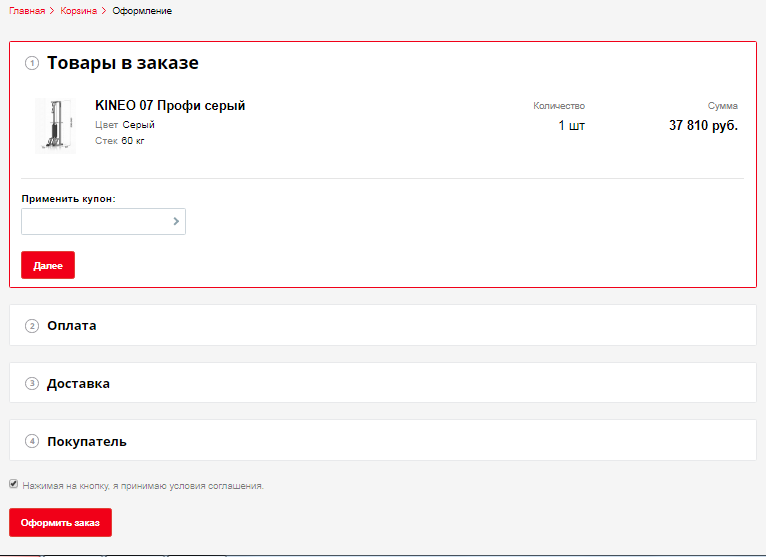Viewport: 766px width, 557px height.
Task: Expand the Покупатель section
Action: click(383, 440)
